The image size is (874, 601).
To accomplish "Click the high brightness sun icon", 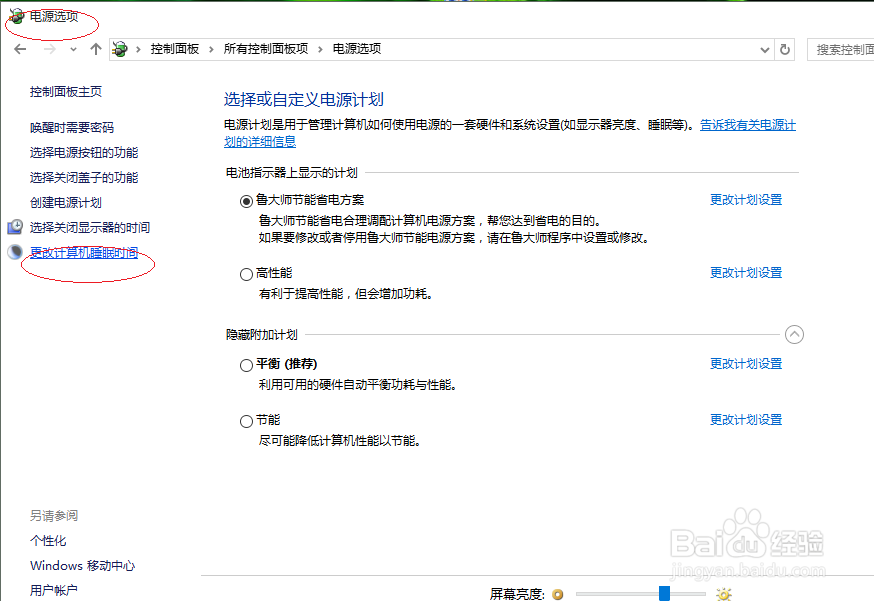I will [x=724, y=594].
